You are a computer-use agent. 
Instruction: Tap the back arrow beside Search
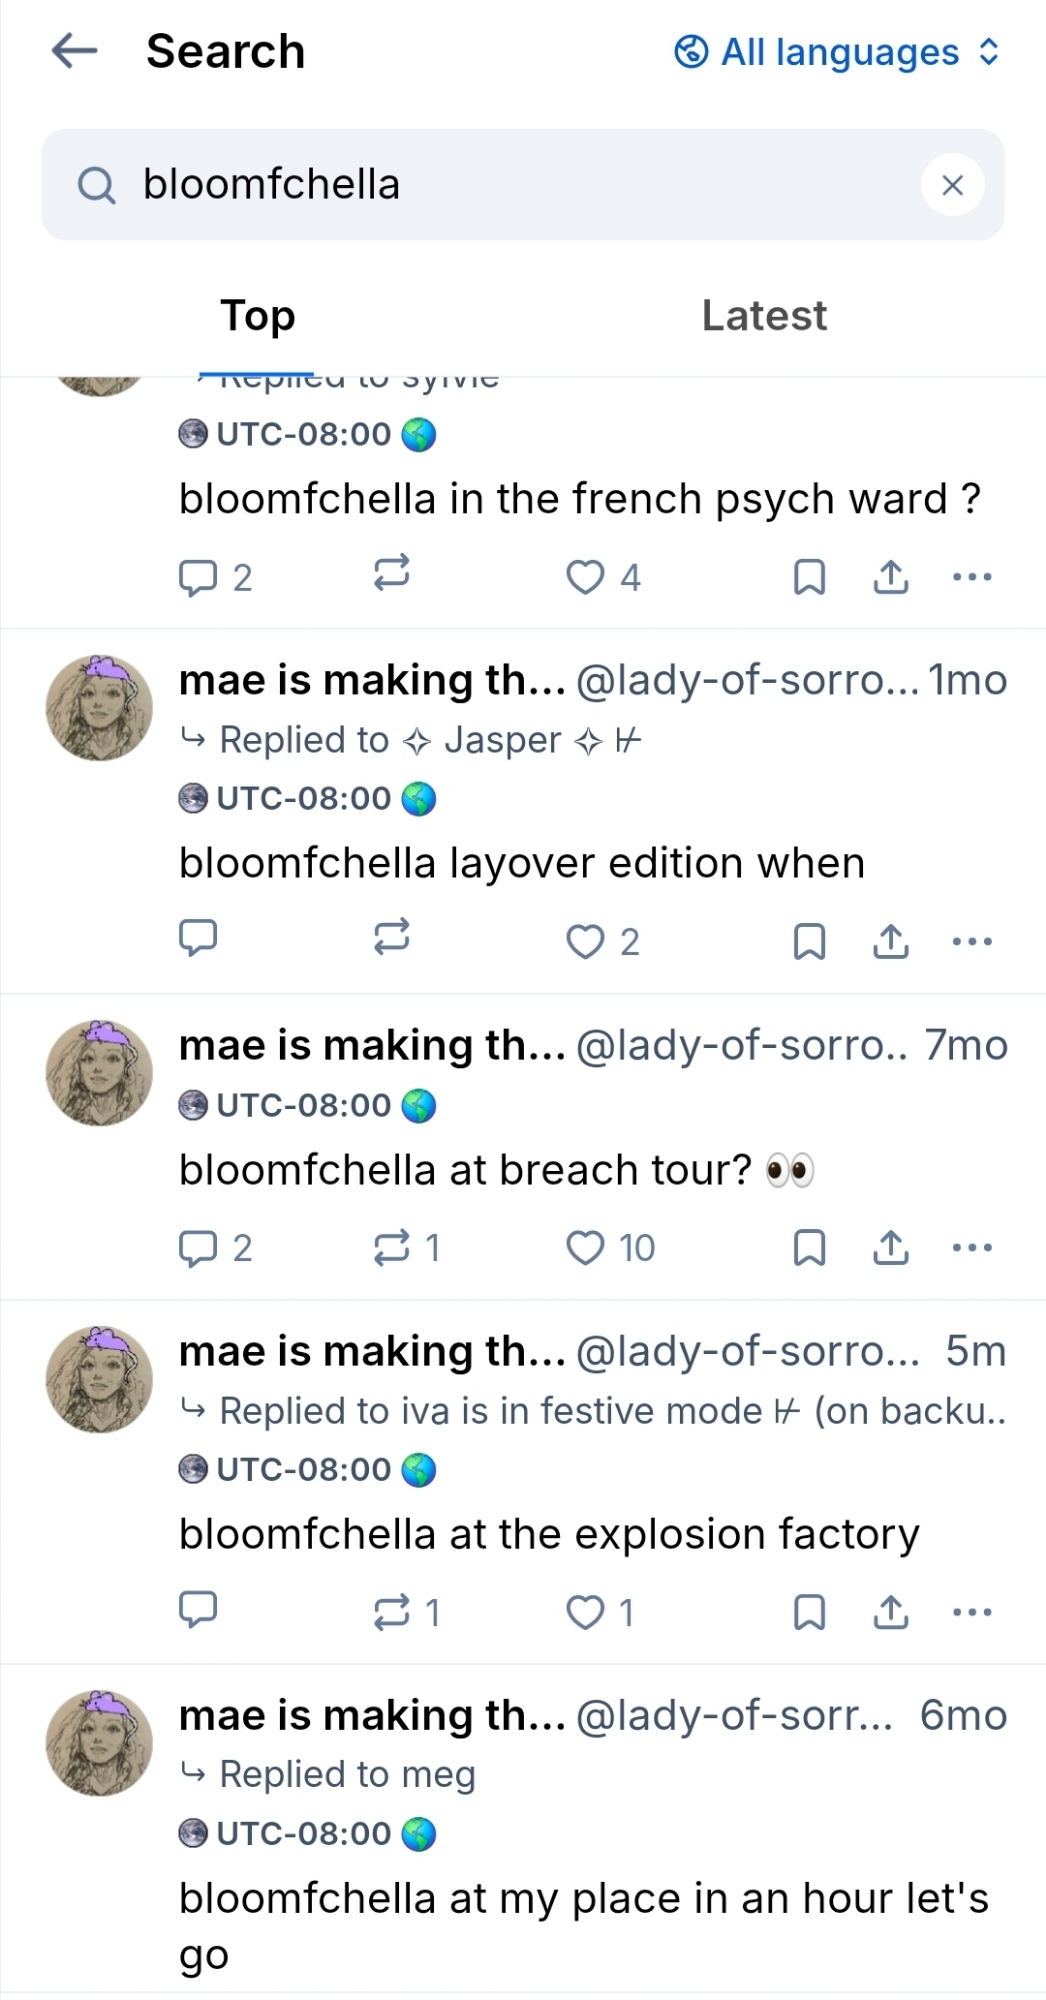coord(75,51)
